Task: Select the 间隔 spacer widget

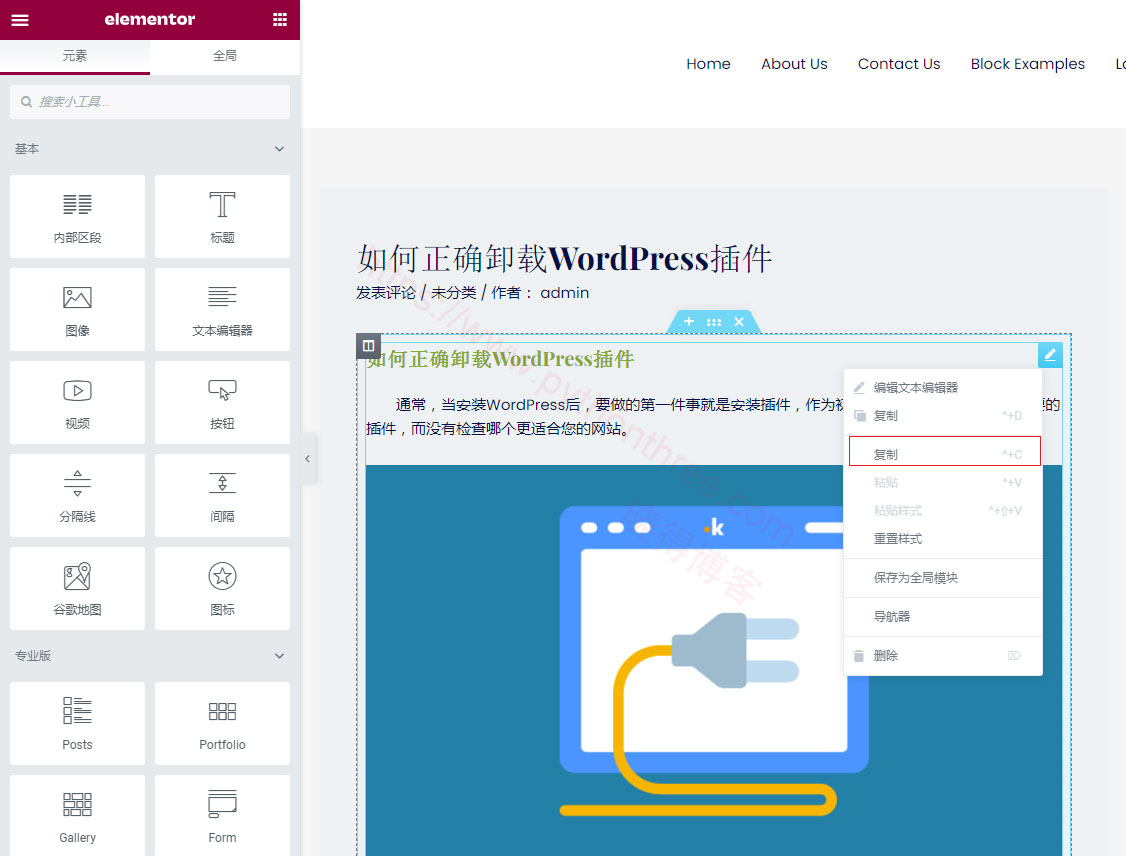Action: pos(223,496)
